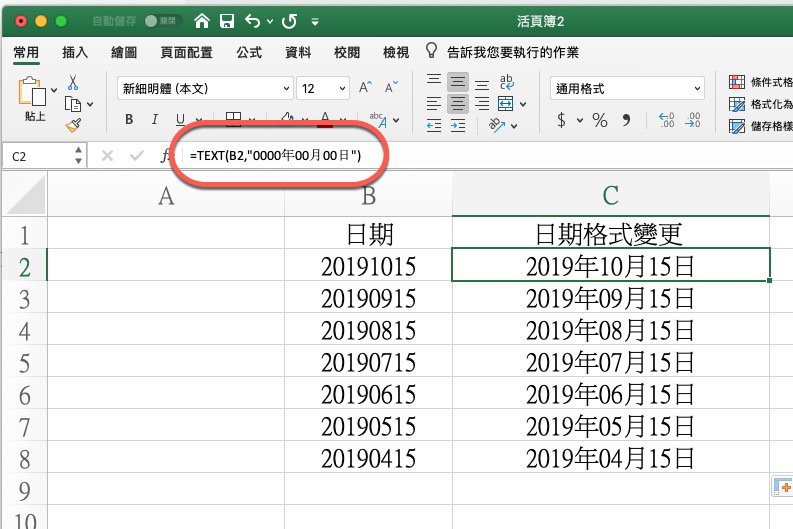Toggle italic formatting
793x529 pixels.
155,119
